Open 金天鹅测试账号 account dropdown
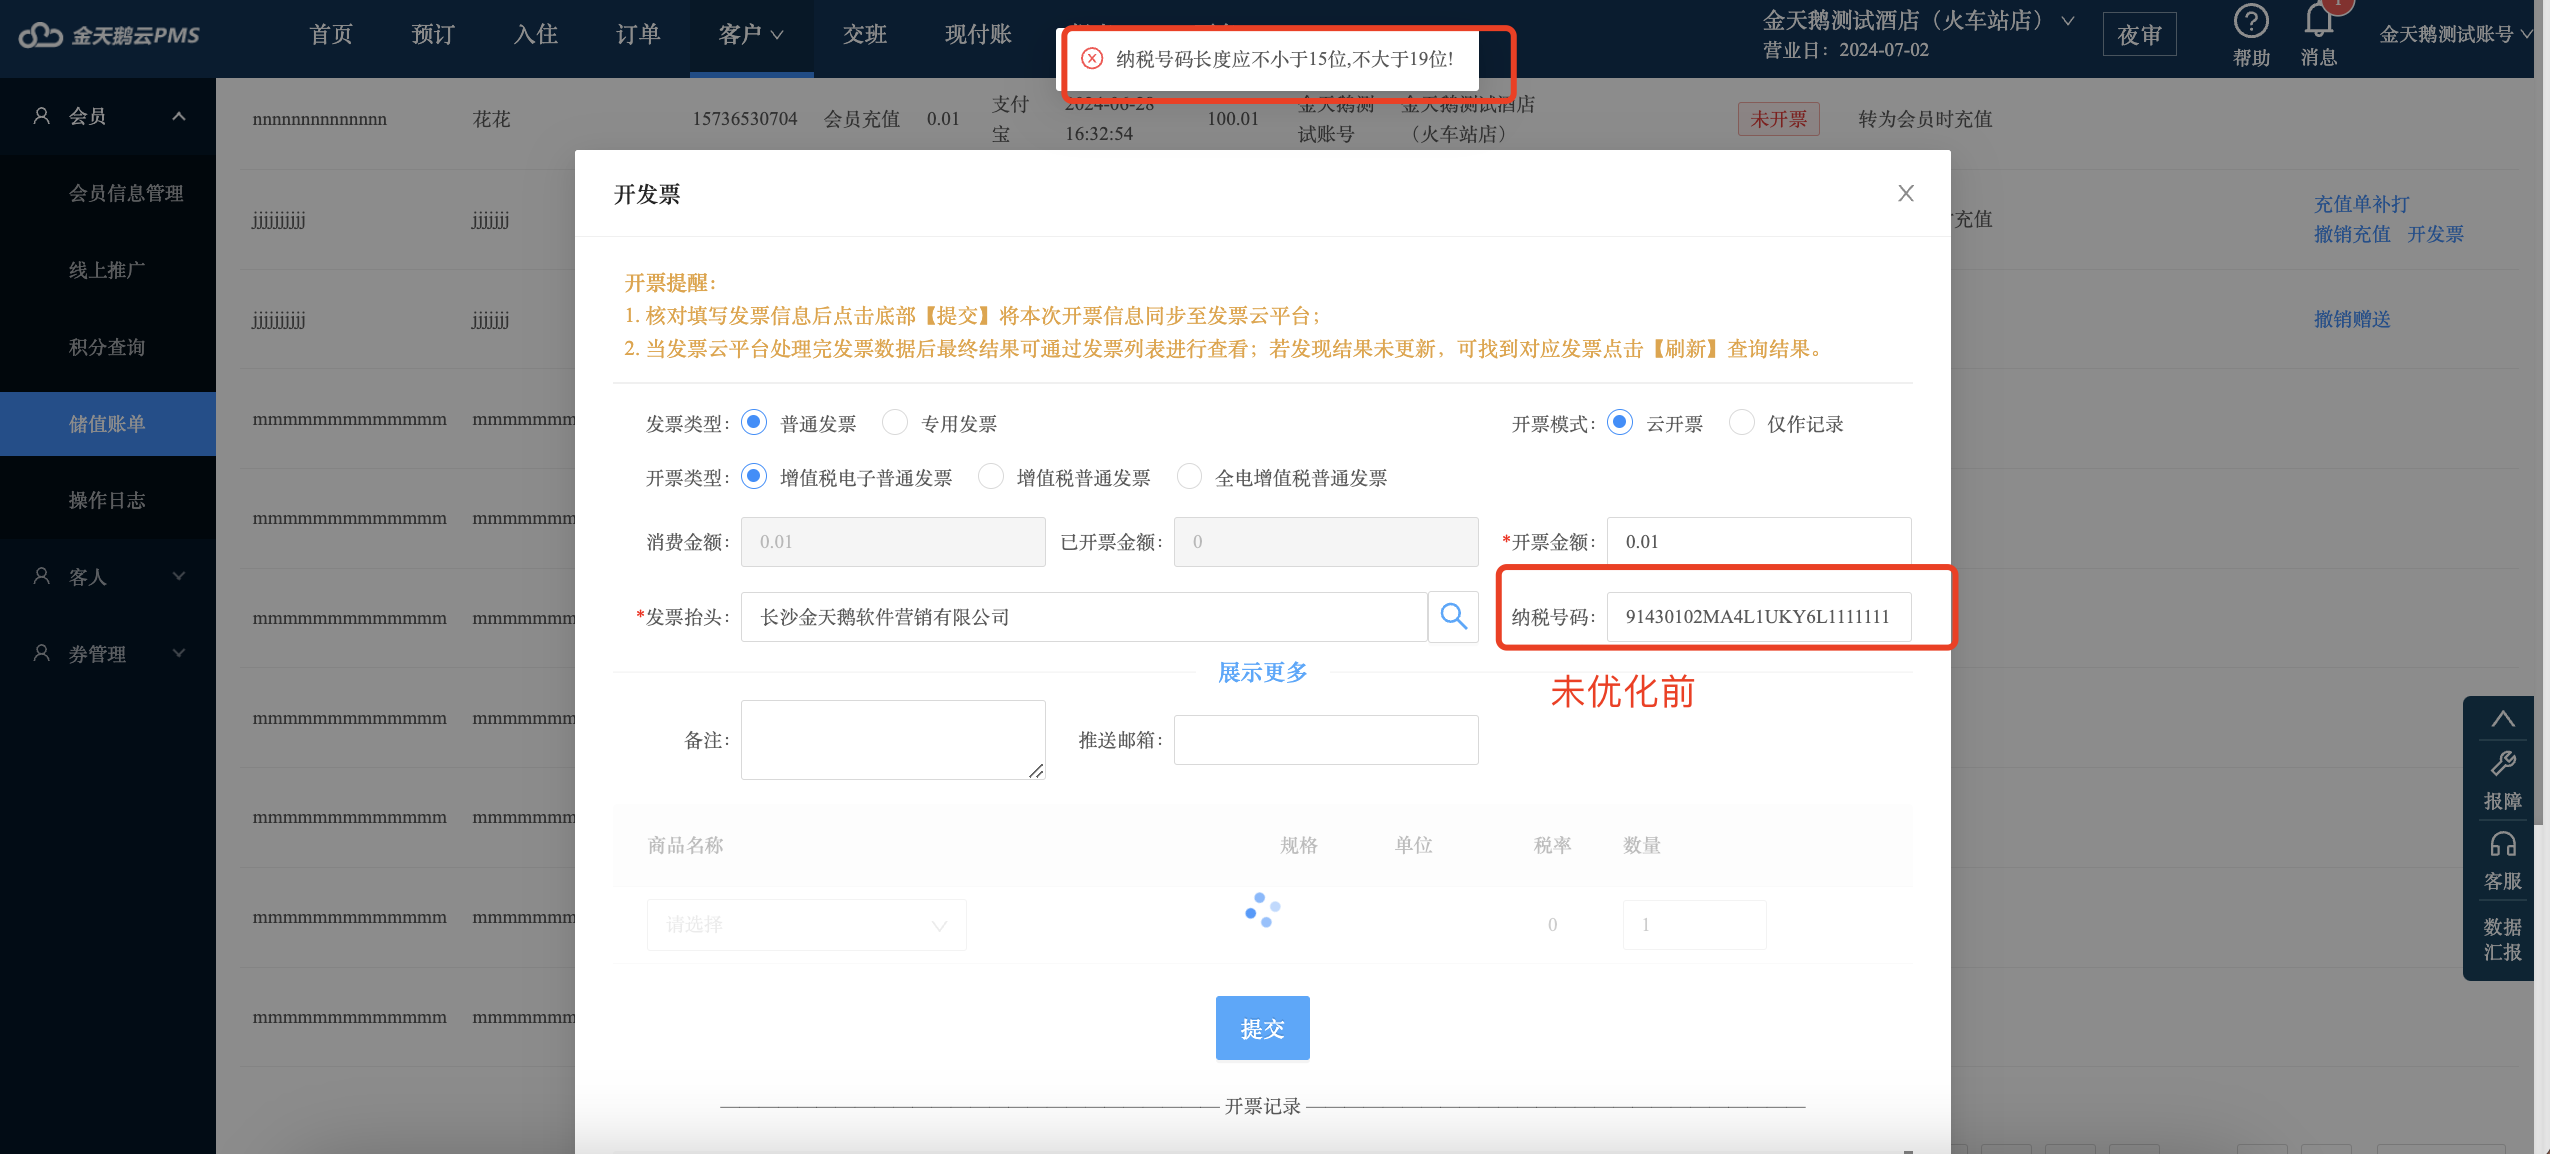 2456,35
